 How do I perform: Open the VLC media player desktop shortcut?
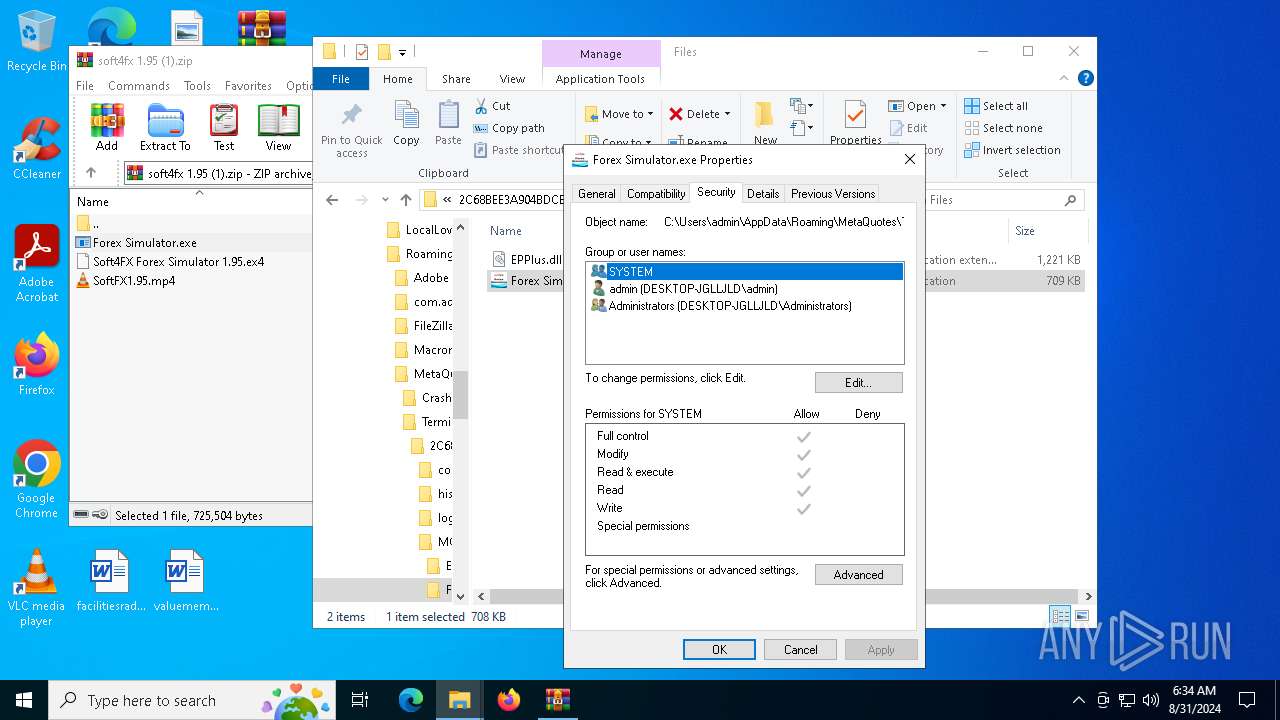point(36,589)
